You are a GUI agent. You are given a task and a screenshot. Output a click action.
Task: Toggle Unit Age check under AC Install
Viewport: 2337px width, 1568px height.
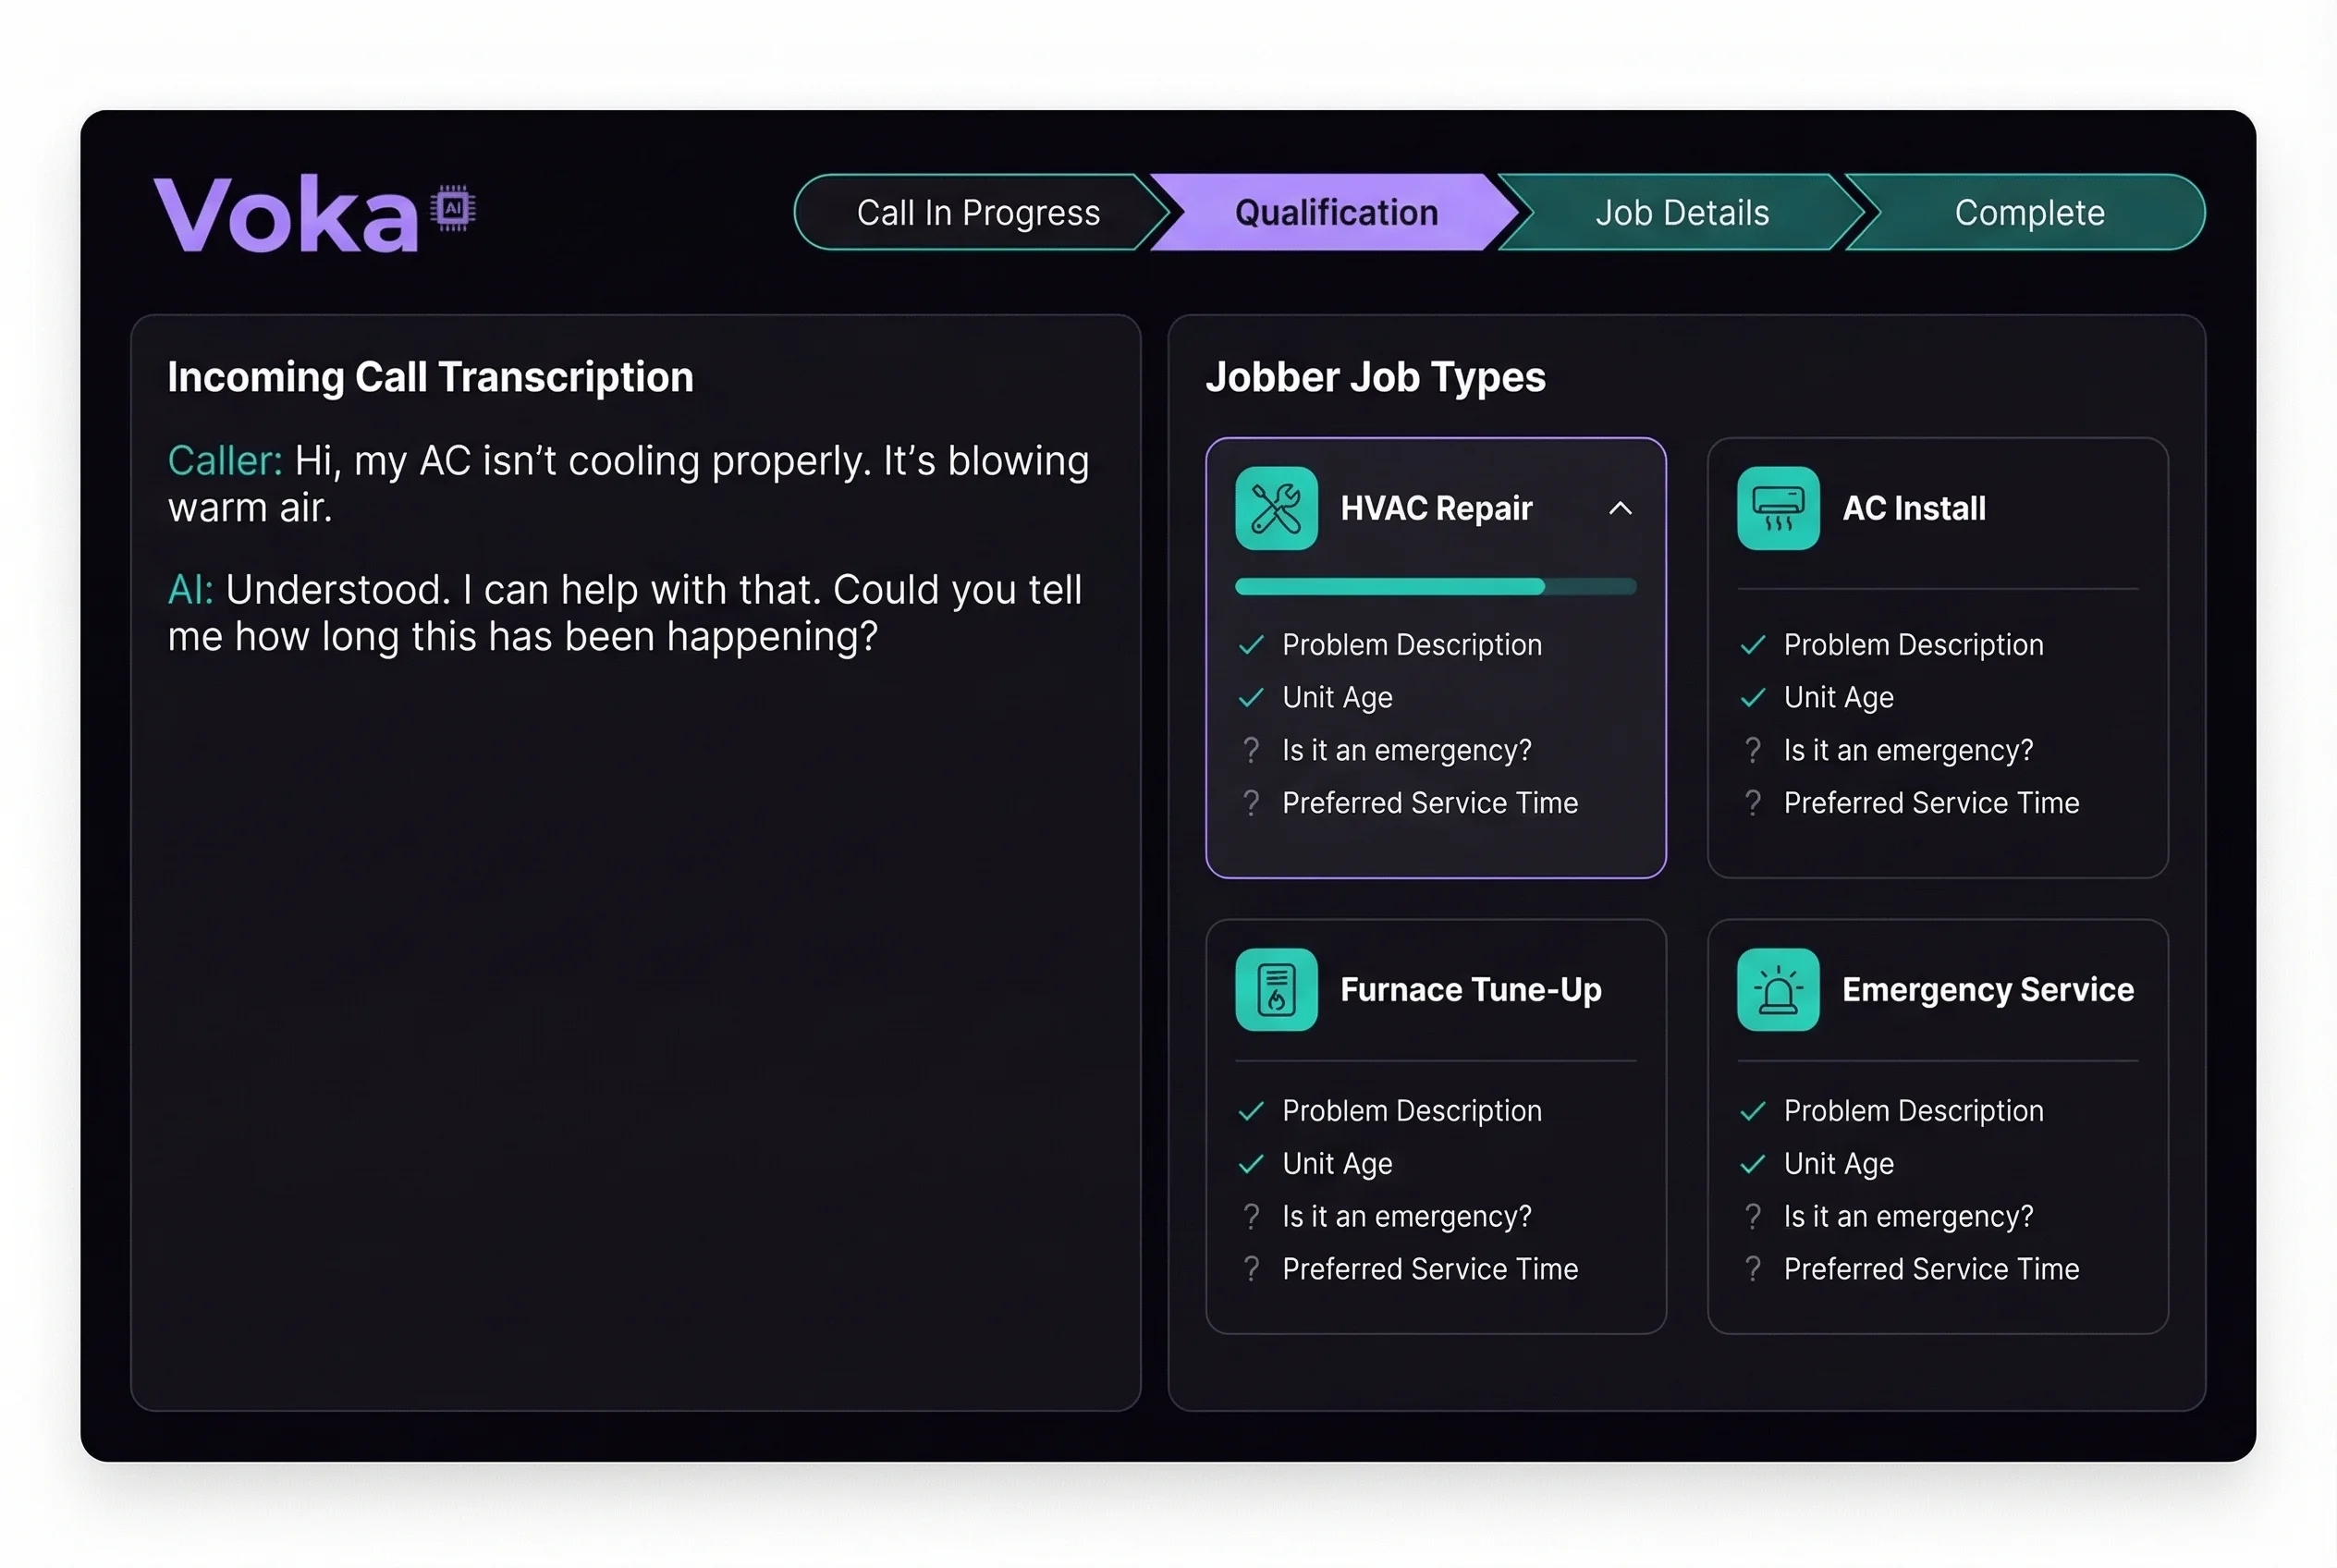pos(1752,698)
